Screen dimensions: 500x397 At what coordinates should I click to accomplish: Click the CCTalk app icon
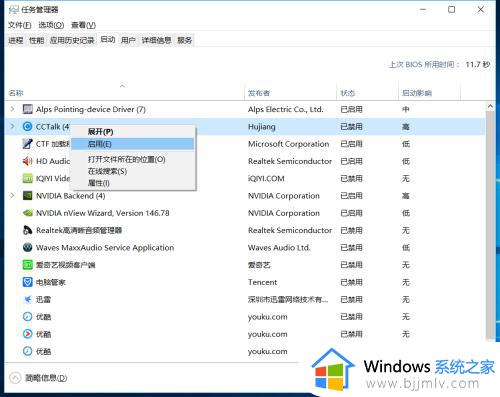27,126
